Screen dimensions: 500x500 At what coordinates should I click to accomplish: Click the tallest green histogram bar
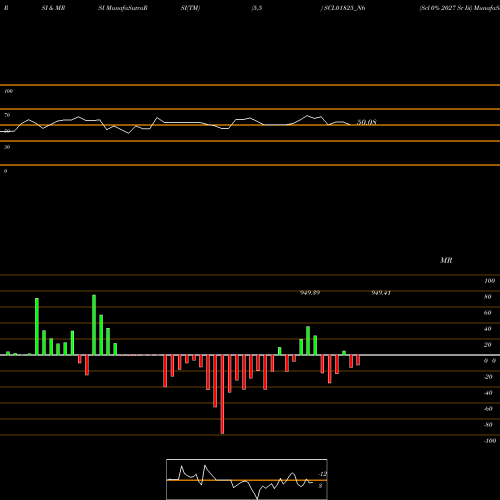point(94,325)
